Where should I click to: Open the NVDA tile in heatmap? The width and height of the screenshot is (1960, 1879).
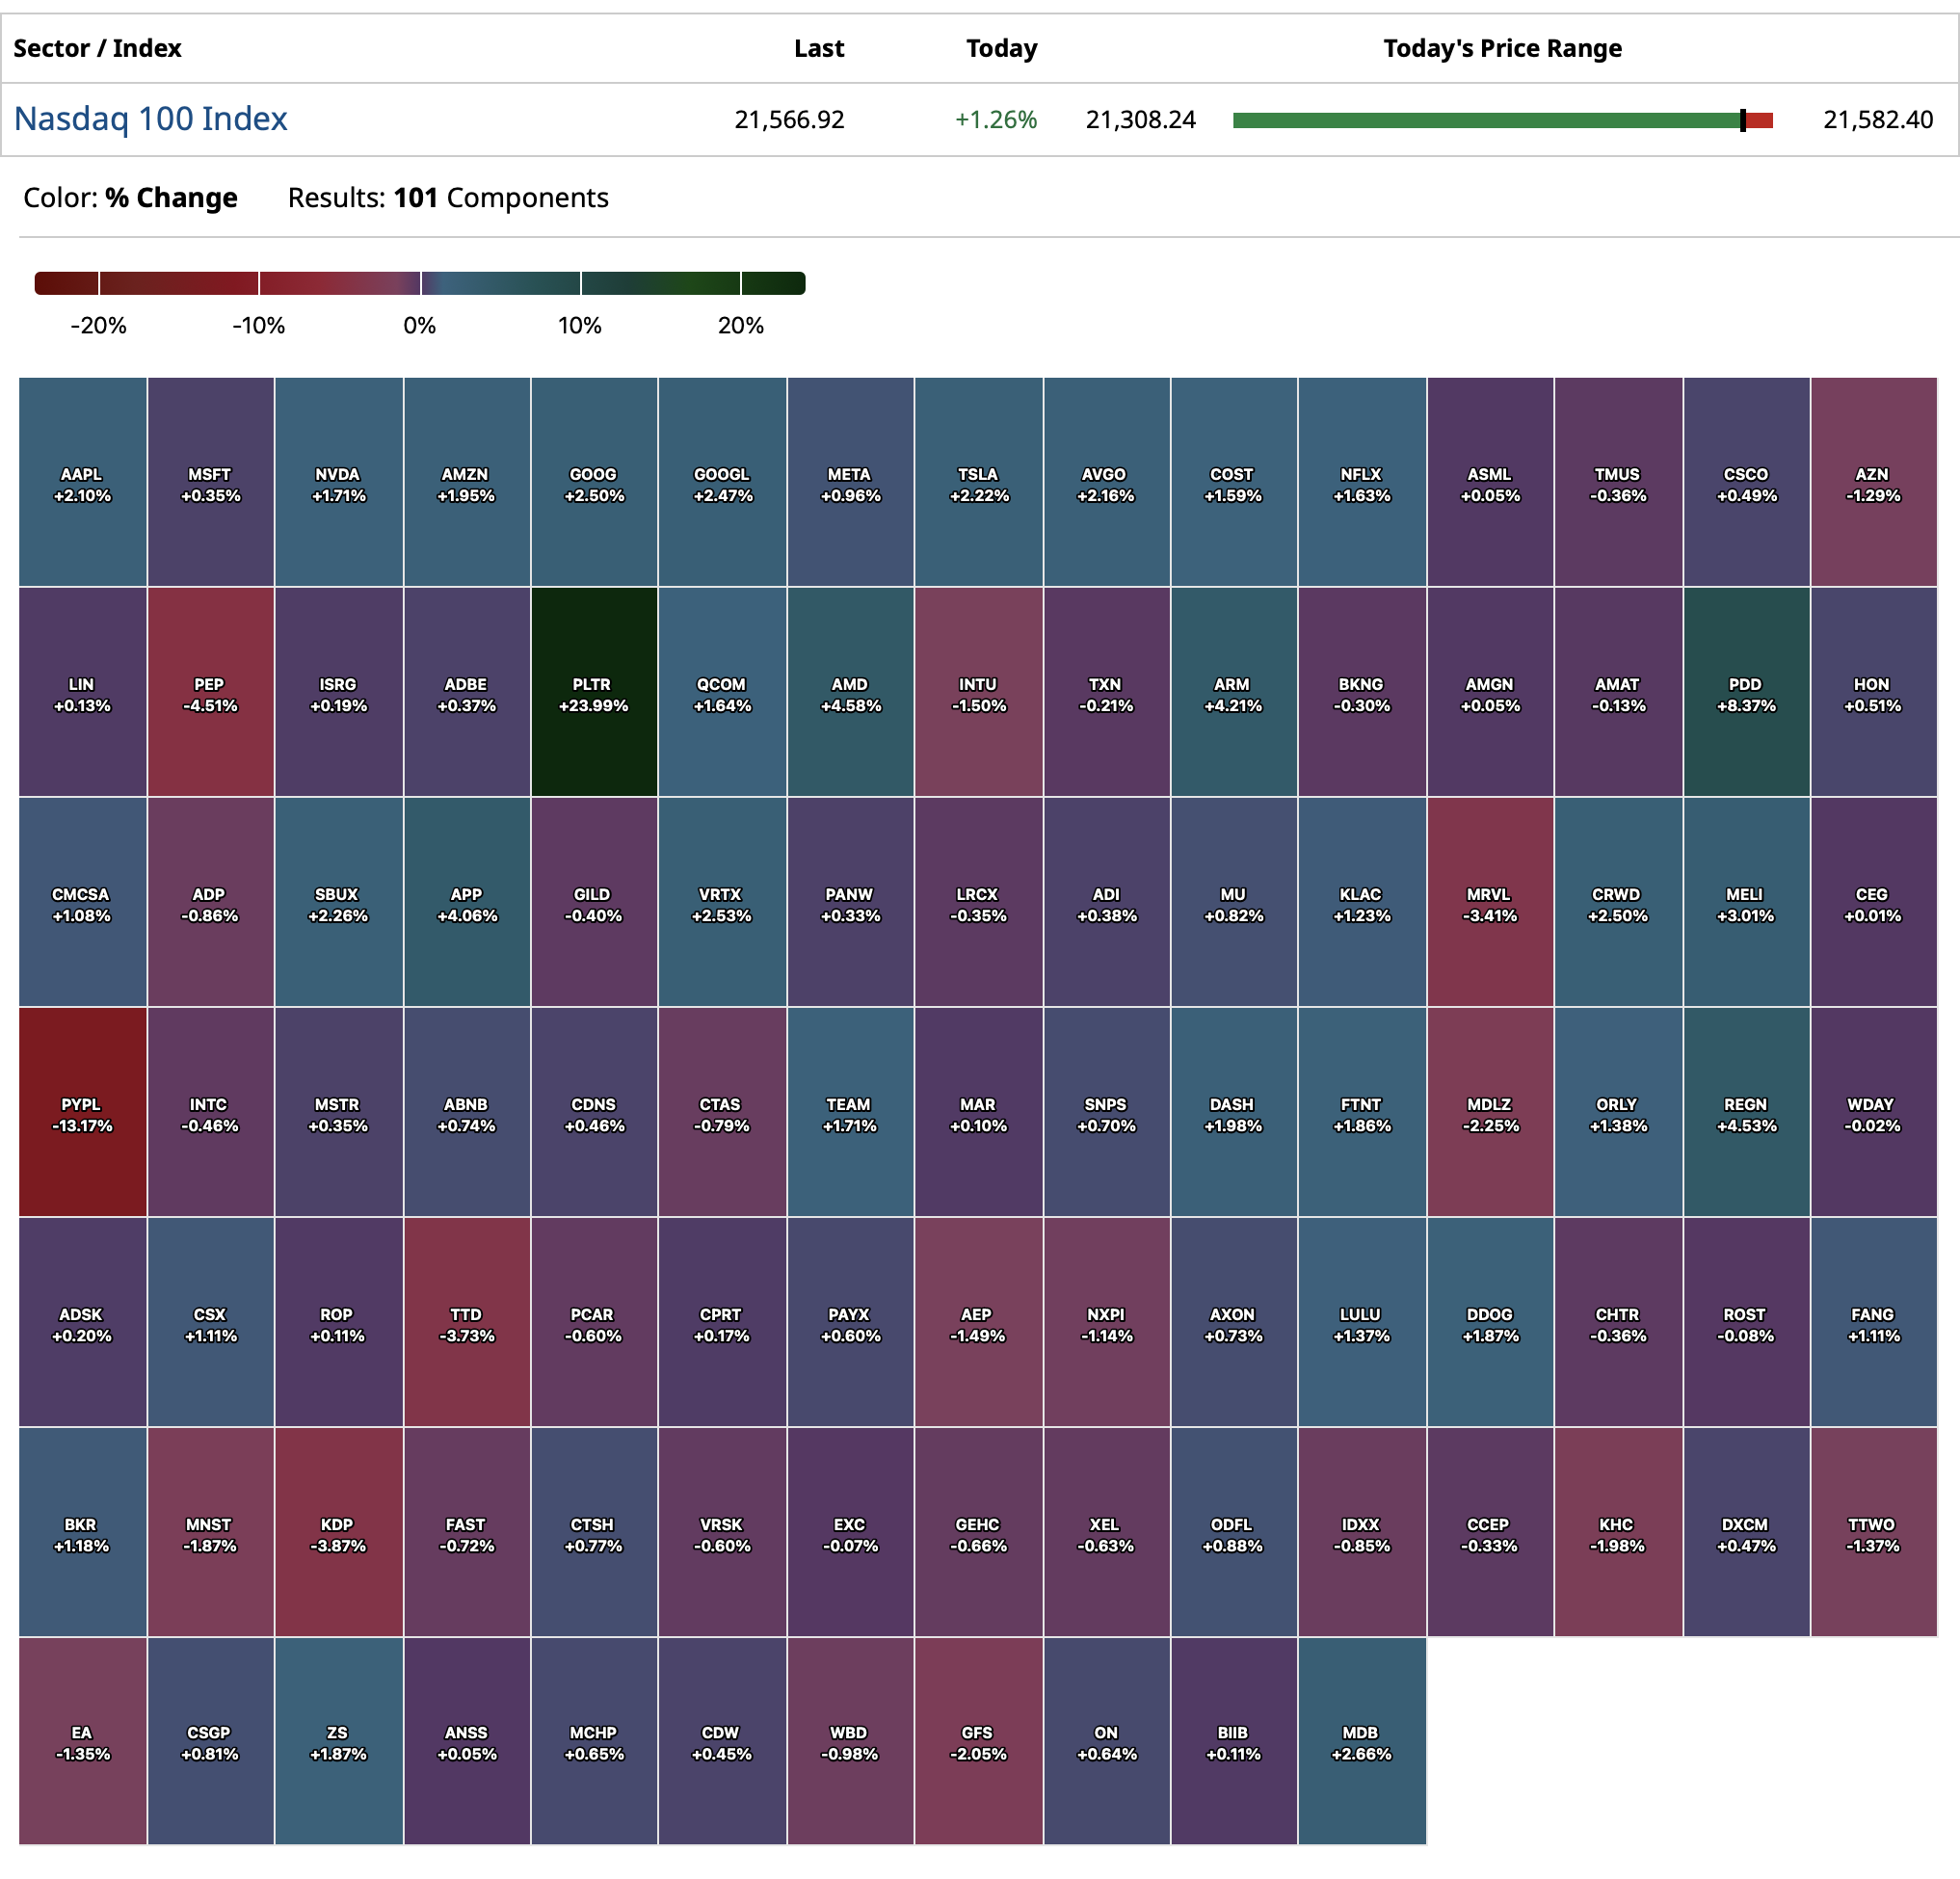point(338,482)
